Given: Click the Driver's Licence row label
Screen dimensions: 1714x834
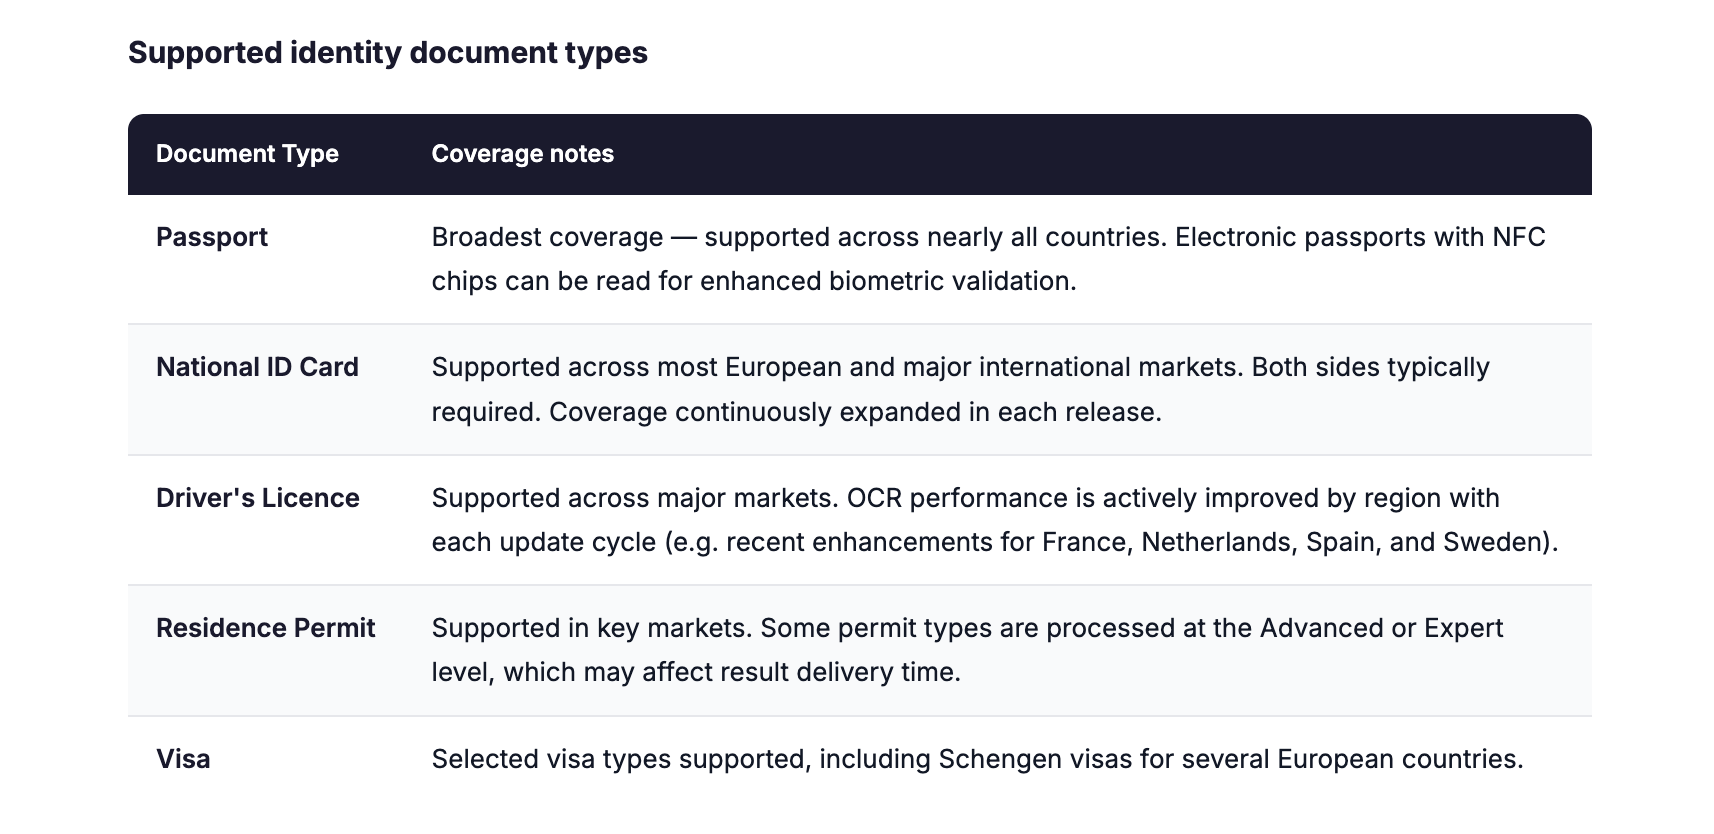Looking at the screenshot, I should pyautogui.click(x=258, y=498).
